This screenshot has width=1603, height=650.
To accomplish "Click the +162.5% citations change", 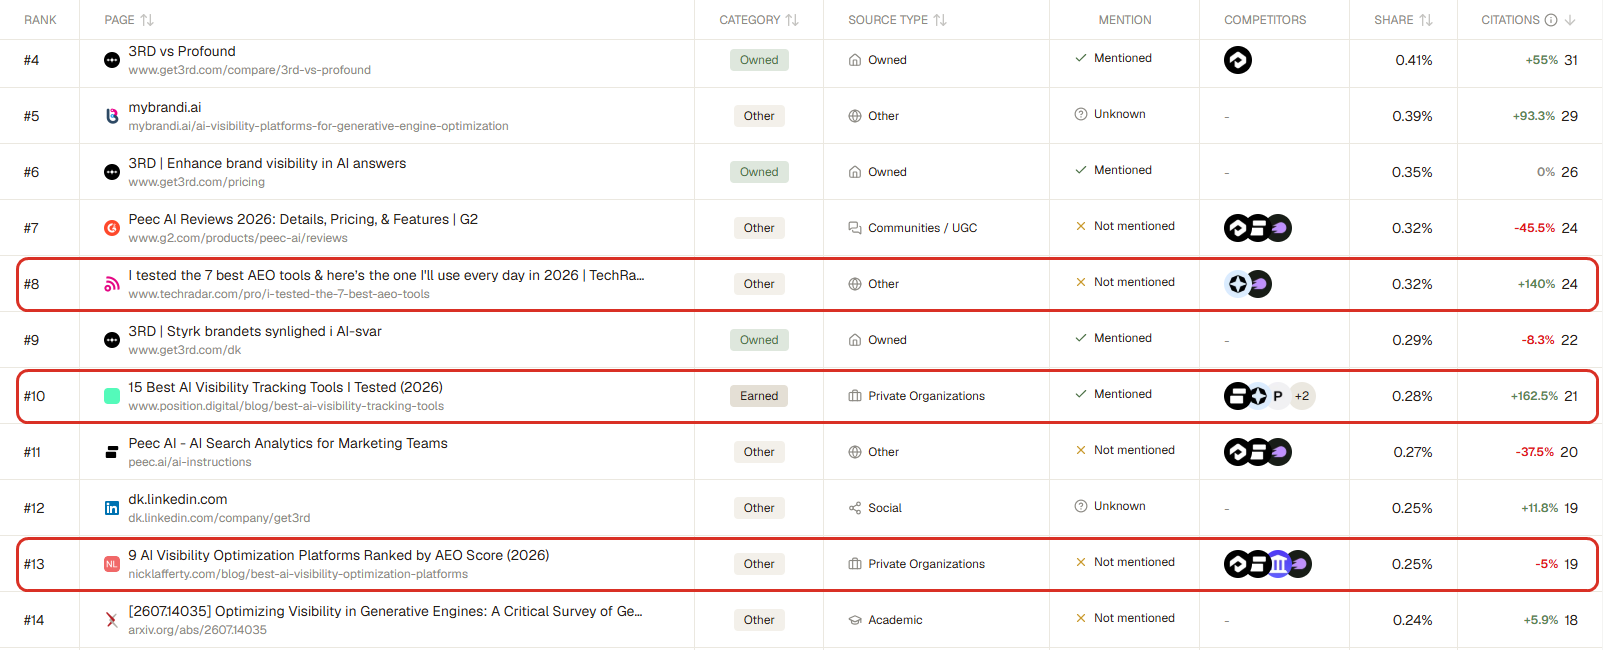I will (x=1534, y=396).
